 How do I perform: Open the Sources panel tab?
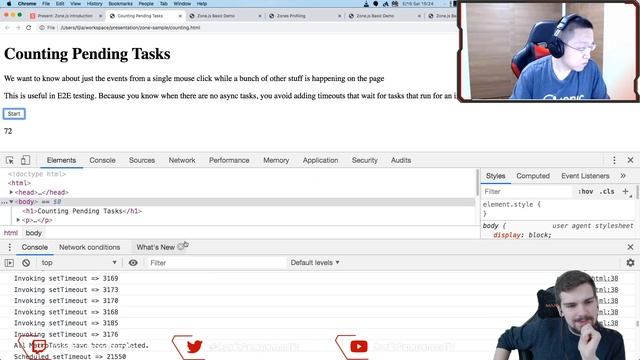pyautogui.click(x=142, y=160)
